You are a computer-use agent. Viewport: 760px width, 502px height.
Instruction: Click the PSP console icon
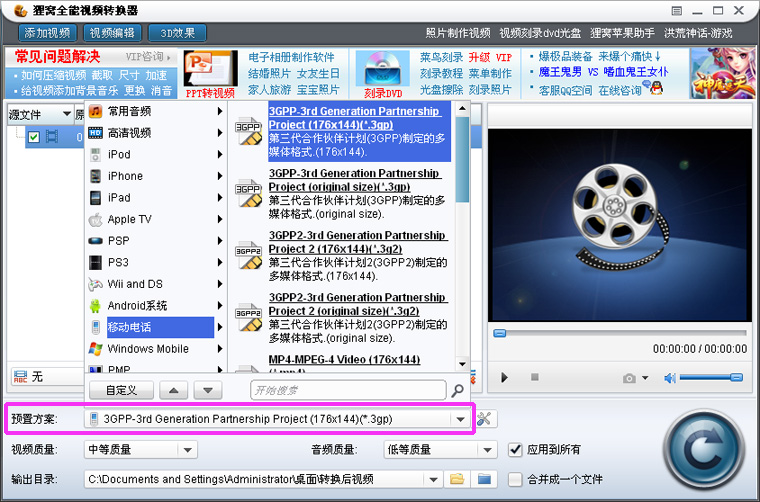click(x=95, y=241)
